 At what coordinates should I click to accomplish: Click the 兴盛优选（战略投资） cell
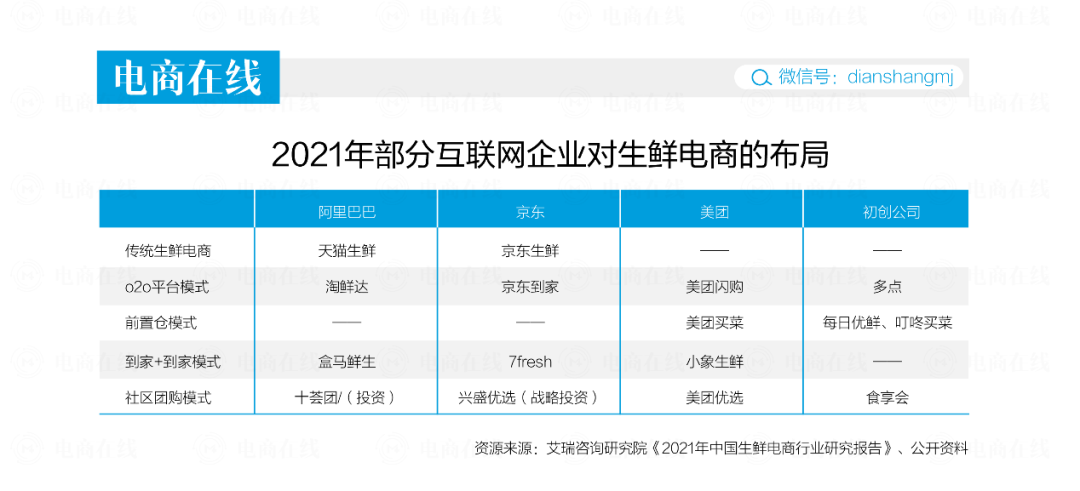point(530,397)
